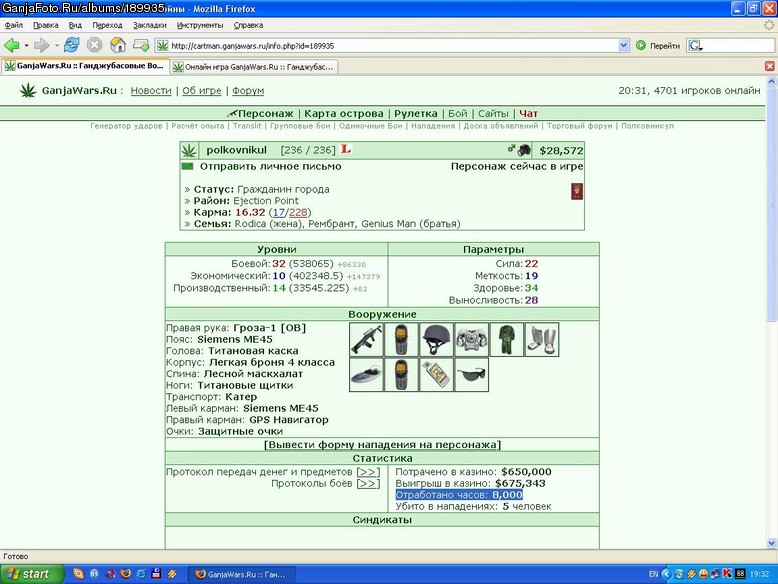Viewport: 778px width, 584px height.
Task: Open the titanium leg guards image
Action: [542, 339]
